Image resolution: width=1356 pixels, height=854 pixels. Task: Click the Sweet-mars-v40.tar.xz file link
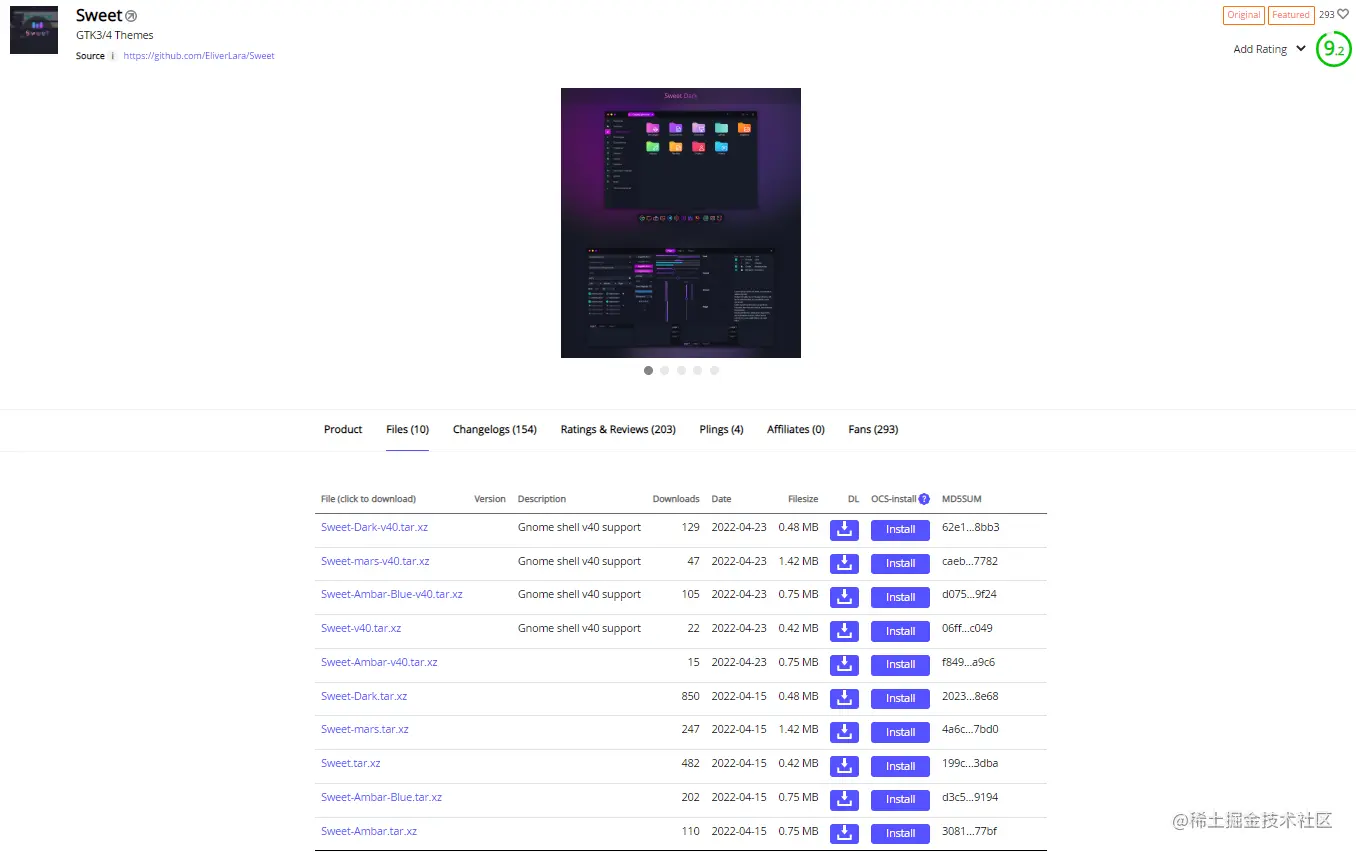(x=375, y=561)
